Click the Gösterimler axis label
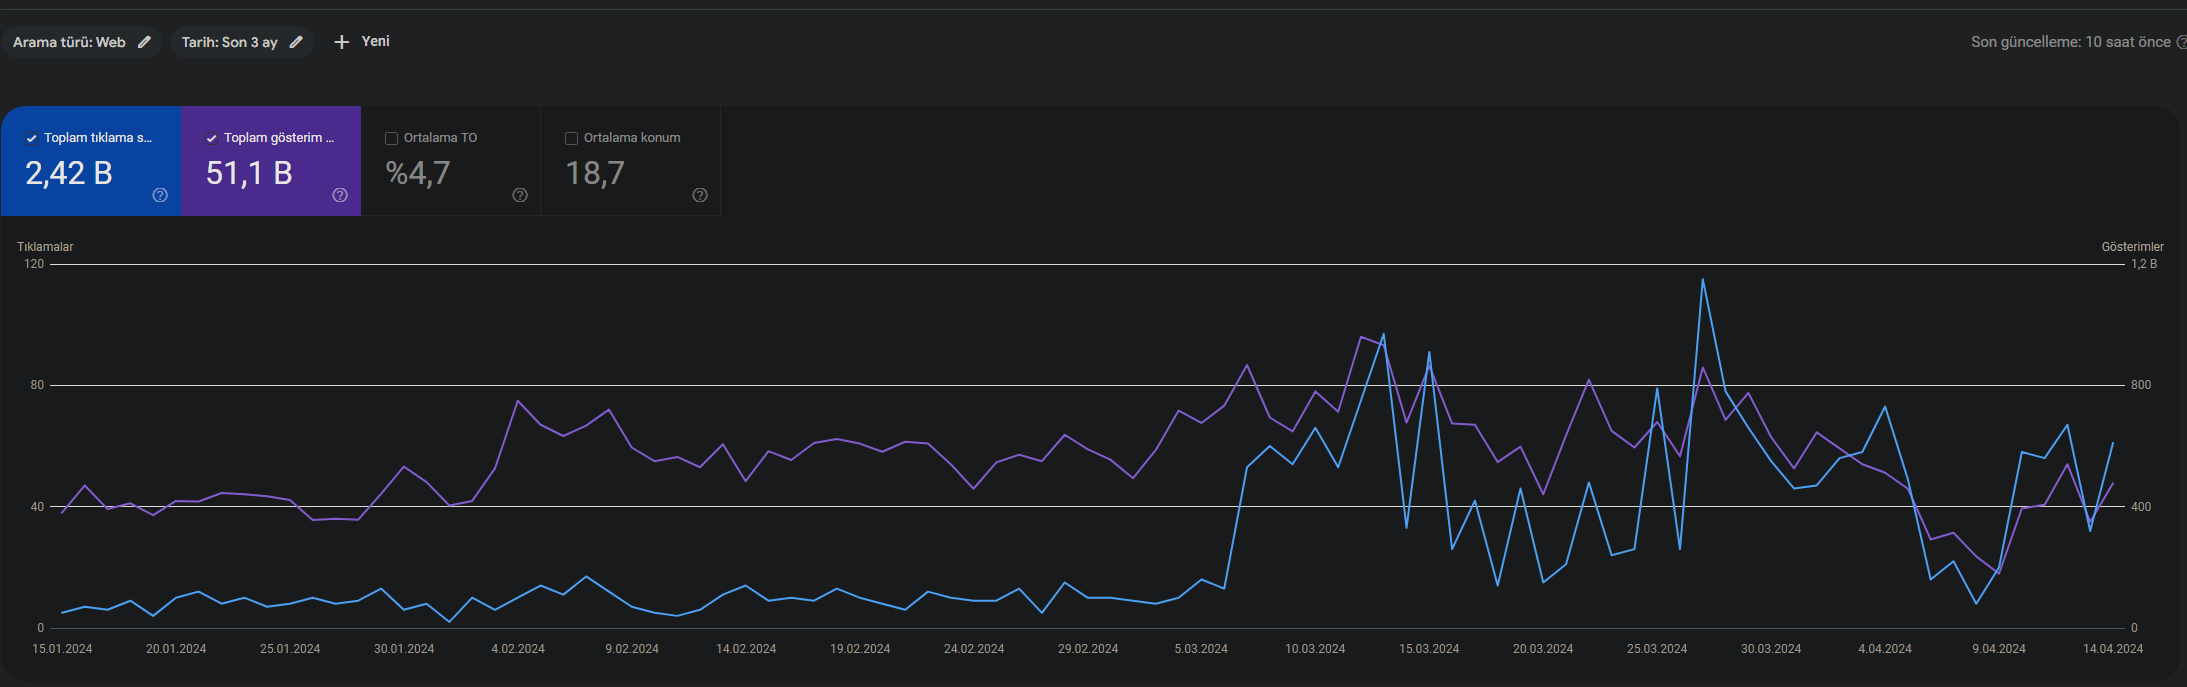This screenshot has width=2187, height=687. coord(2133,247)
